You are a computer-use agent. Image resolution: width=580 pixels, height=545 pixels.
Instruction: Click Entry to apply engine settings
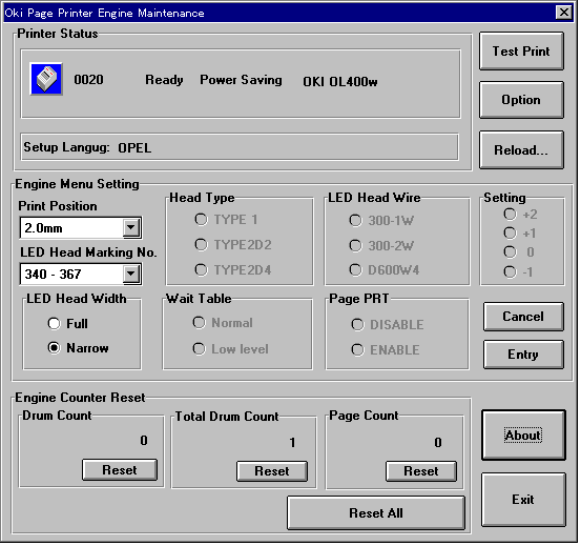[523, 354]
